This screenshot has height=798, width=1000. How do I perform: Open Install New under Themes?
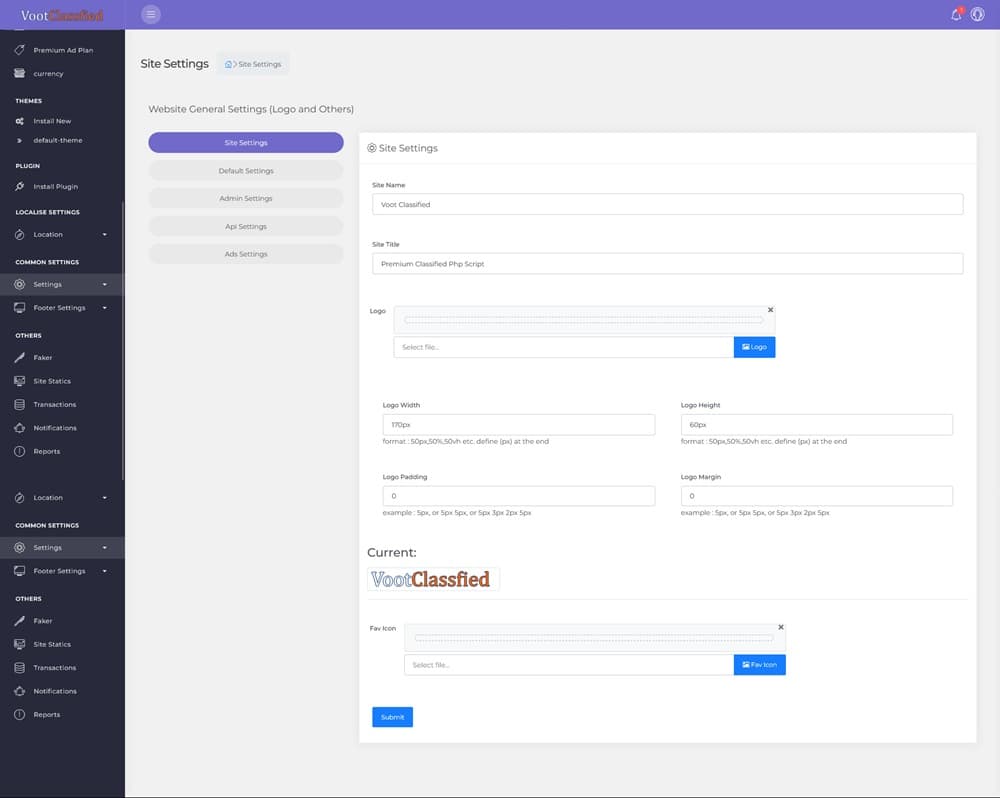(x=52, y=121)
